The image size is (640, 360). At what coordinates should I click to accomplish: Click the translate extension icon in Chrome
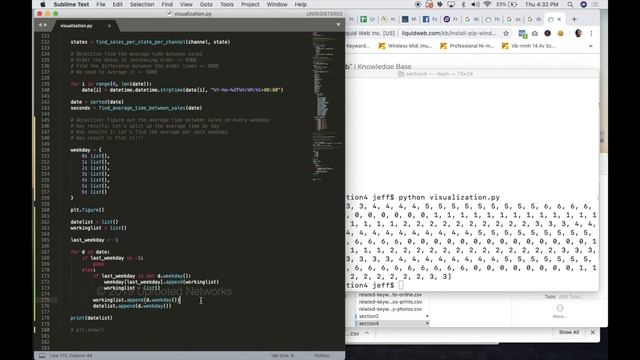tap(522, 33)
